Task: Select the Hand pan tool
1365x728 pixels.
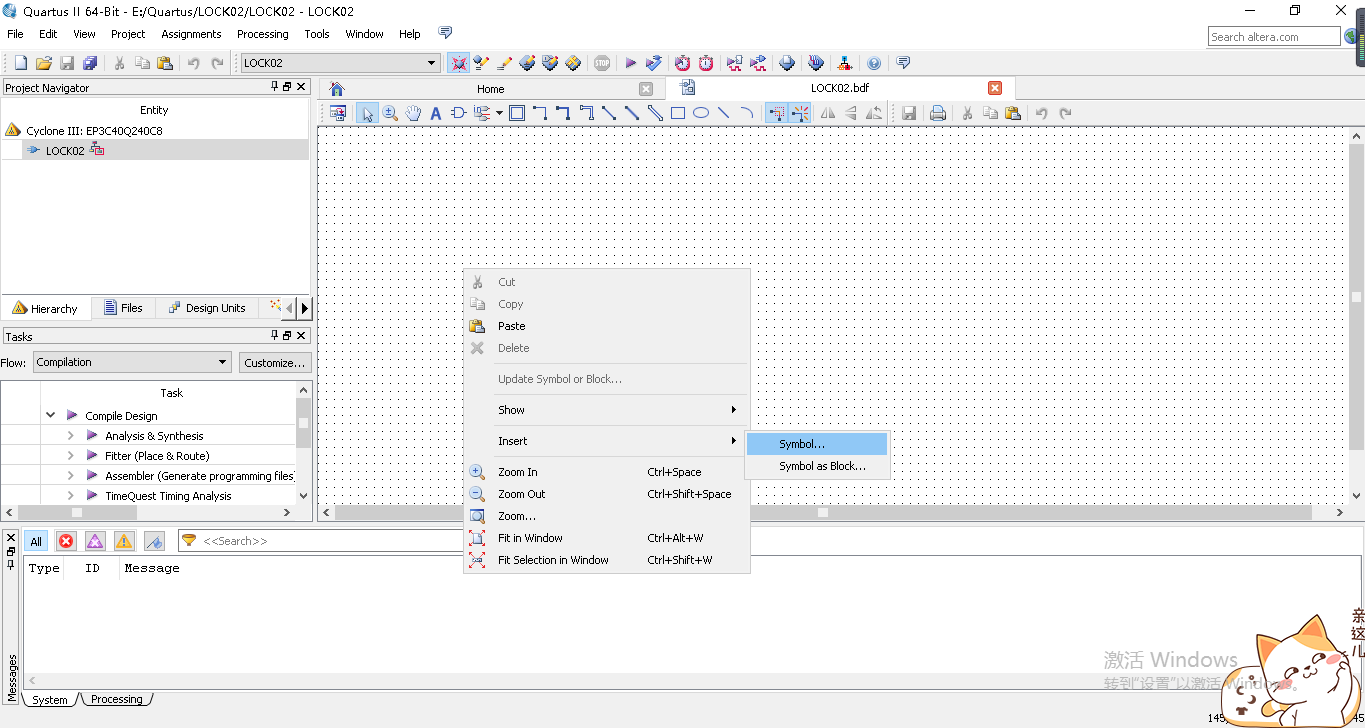Action: coord(413,113)
